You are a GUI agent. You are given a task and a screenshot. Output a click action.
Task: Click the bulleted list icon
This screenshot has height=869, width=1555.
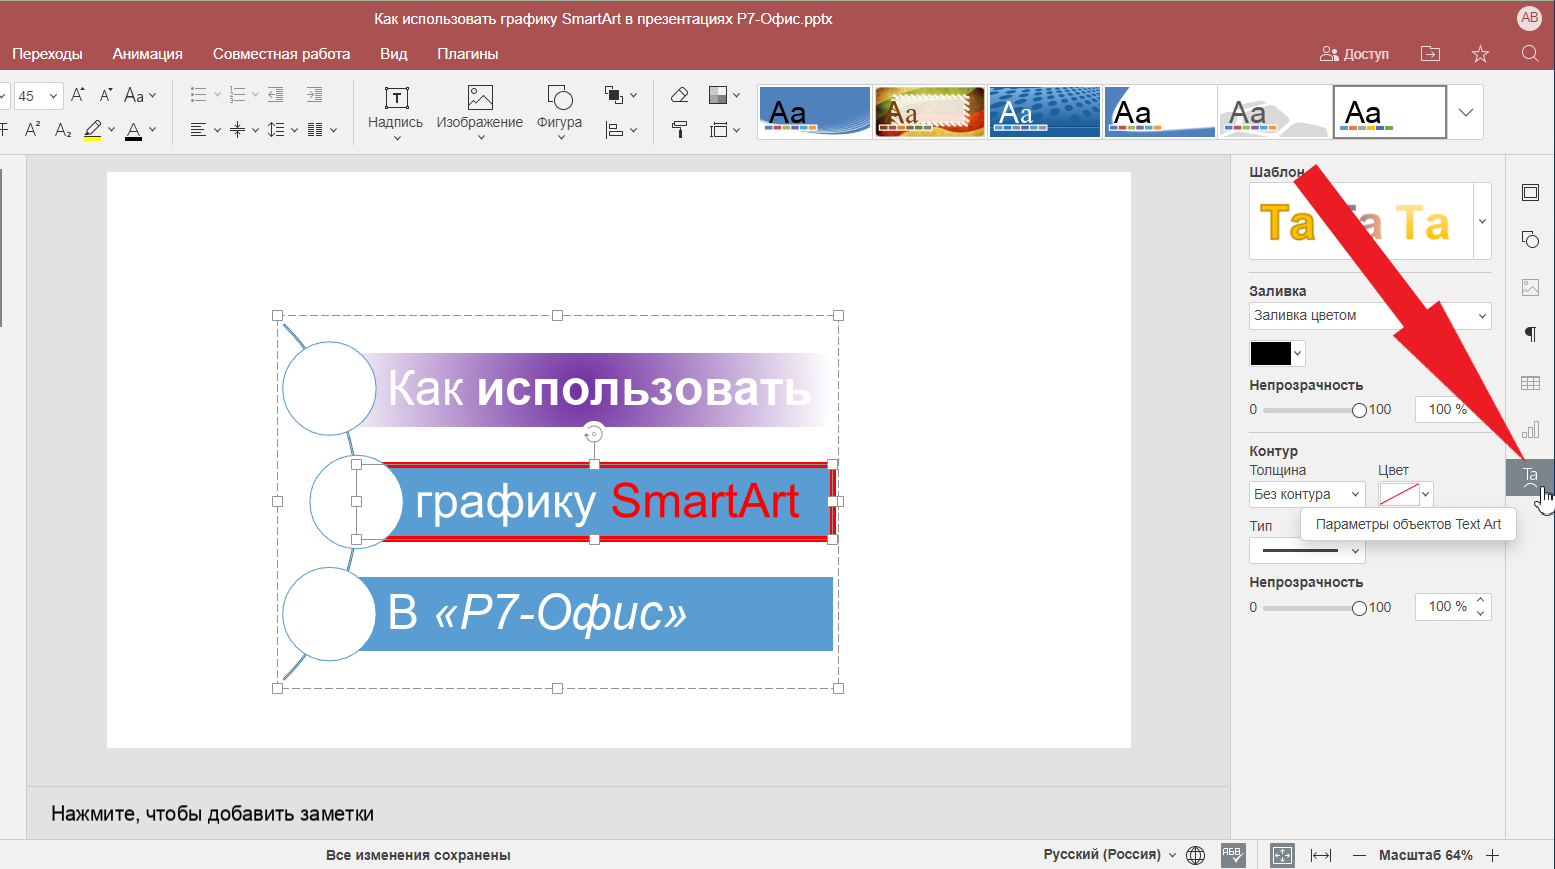[x=198, y=95]
